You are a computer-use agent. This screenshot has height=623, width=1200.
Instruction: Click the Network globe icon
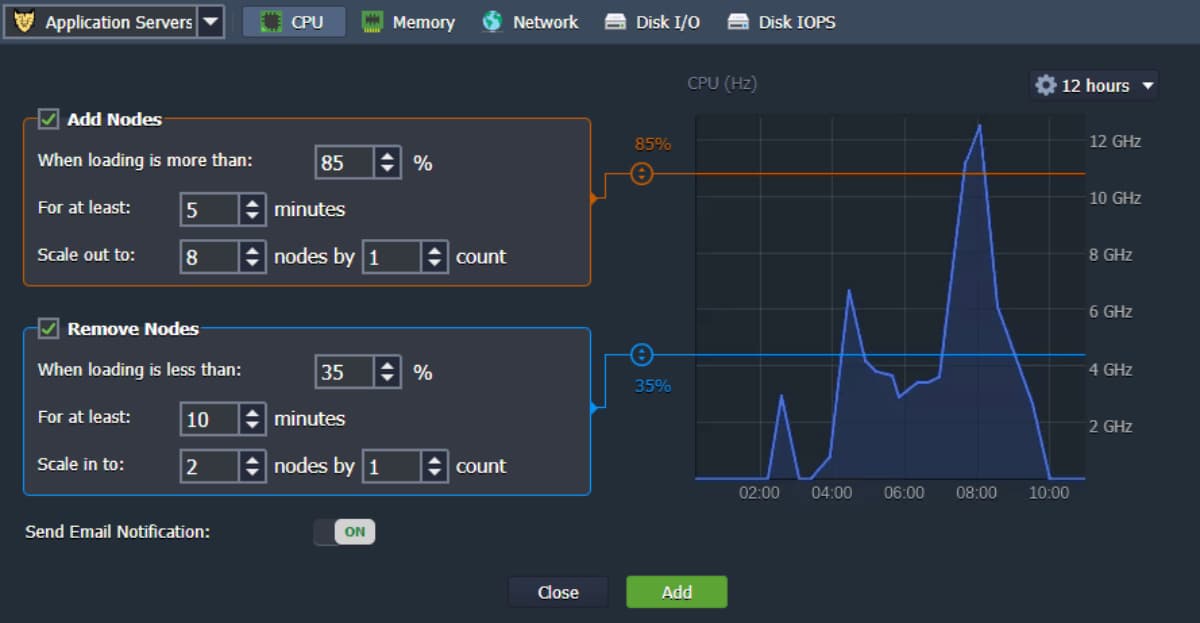point(492,22)
